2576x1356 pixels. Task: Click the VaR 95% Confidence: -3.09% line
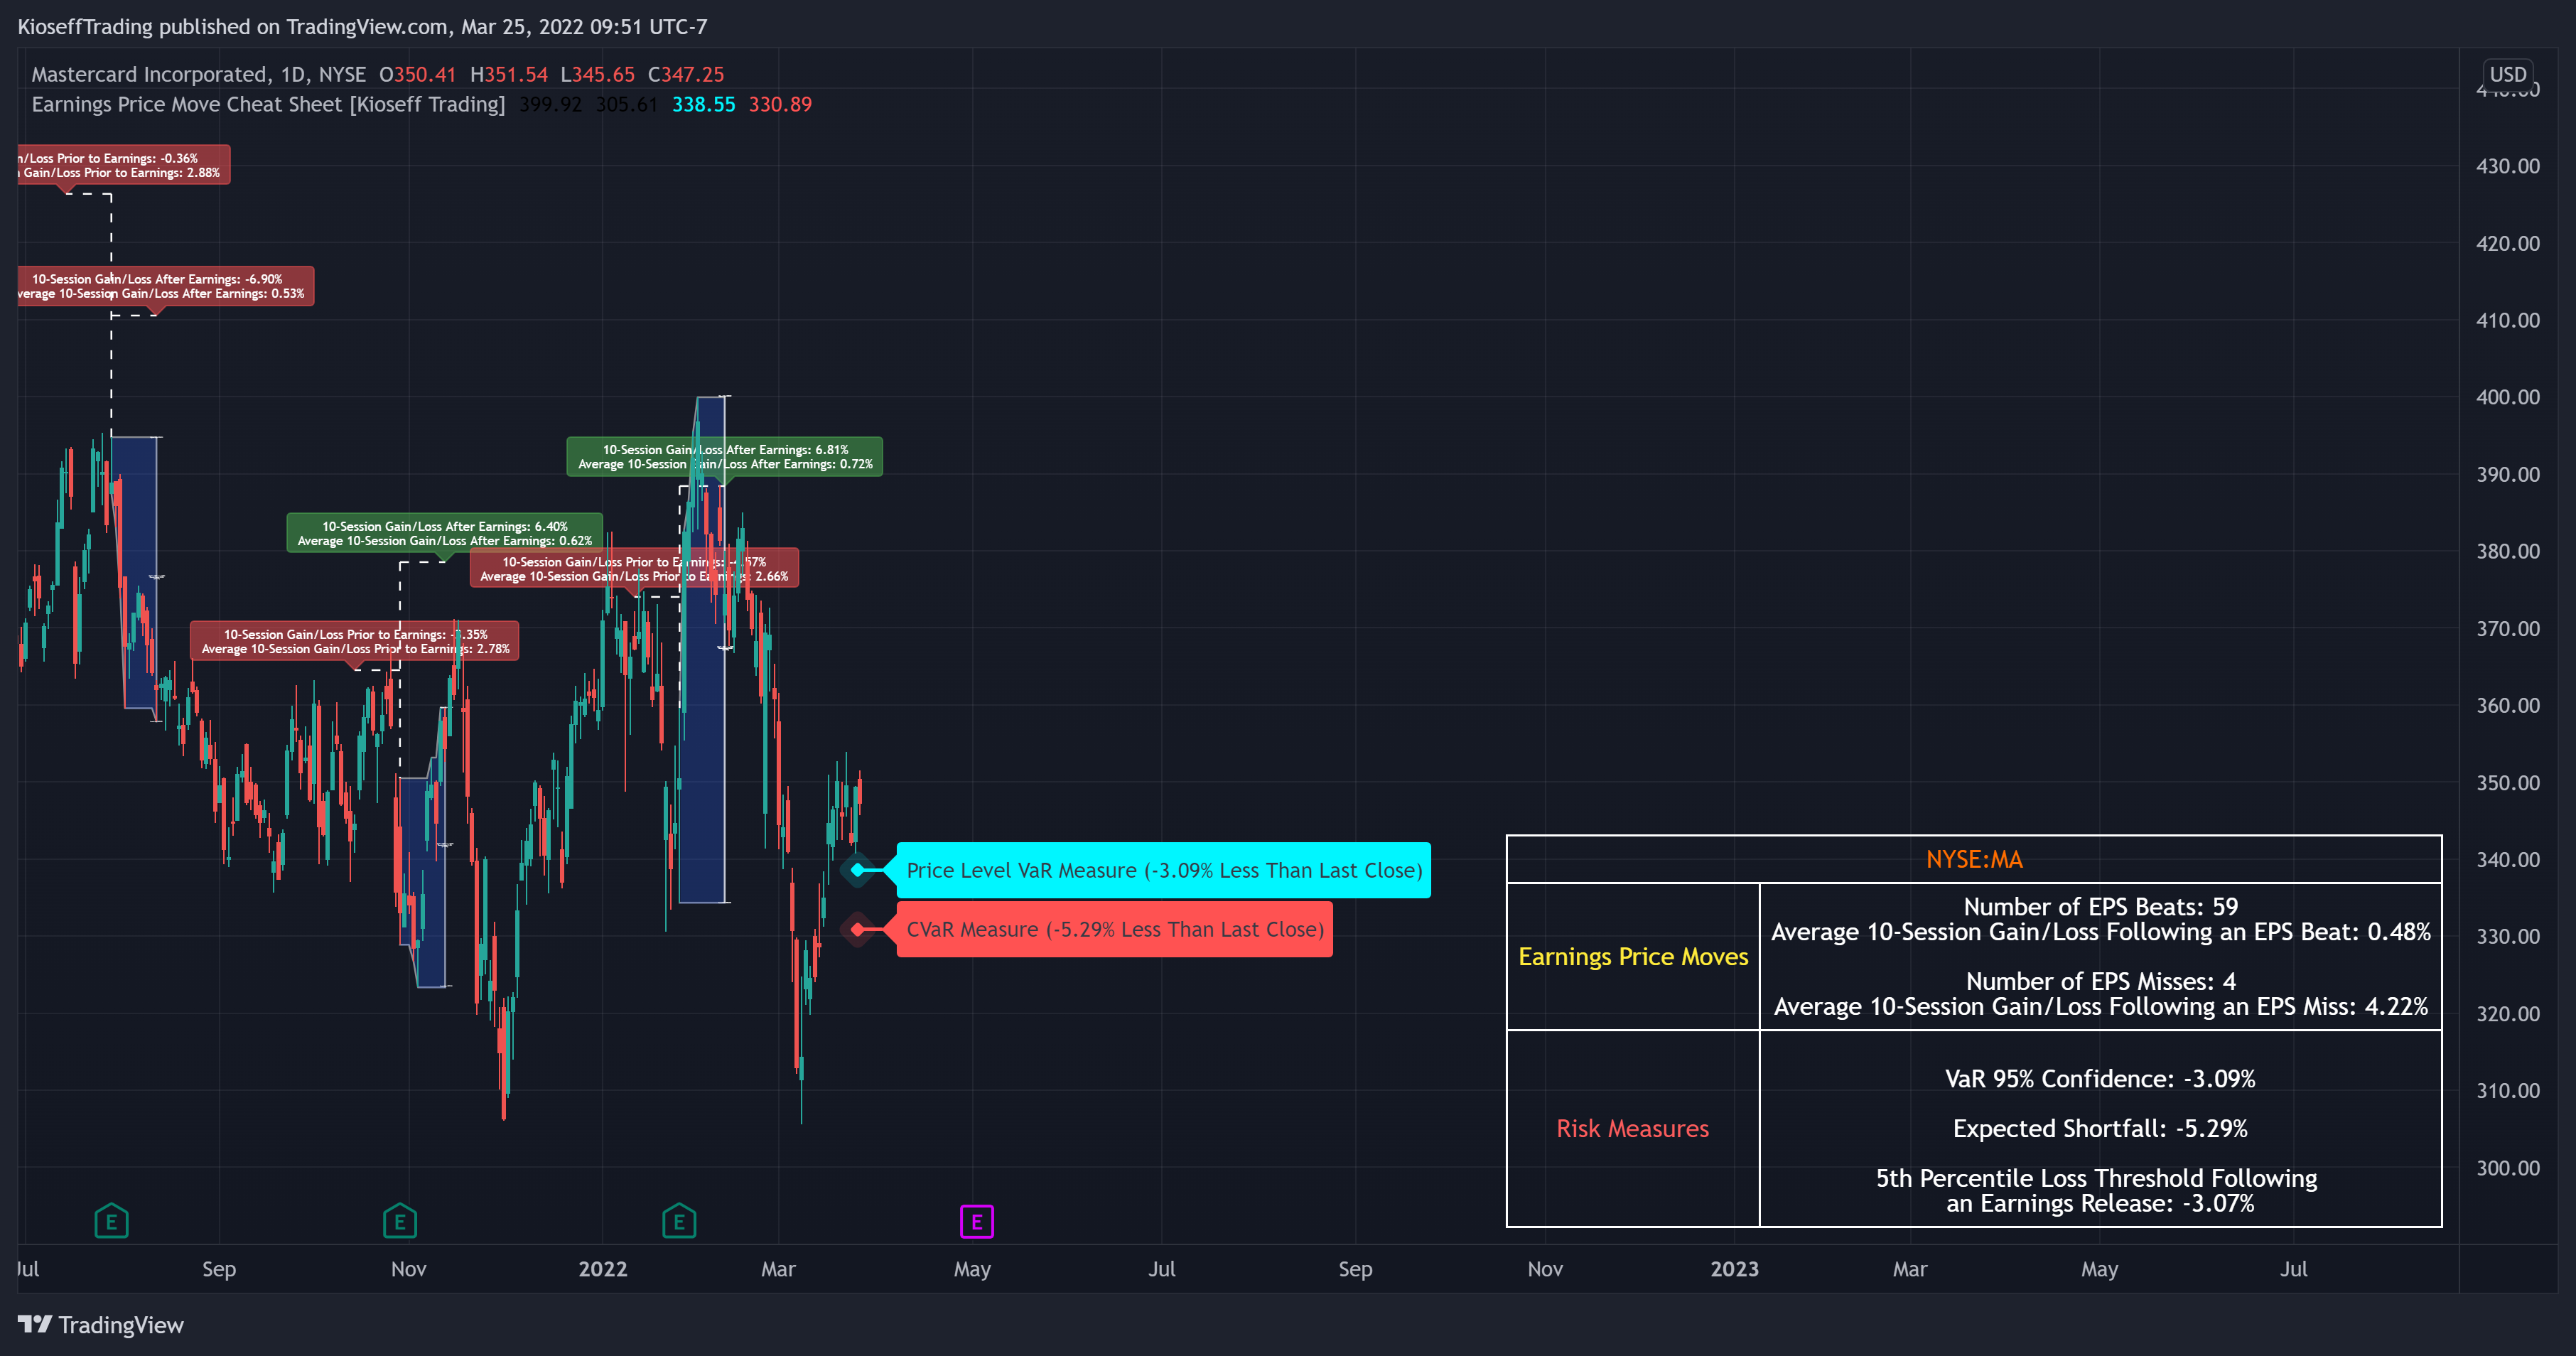(2100, 1078)
